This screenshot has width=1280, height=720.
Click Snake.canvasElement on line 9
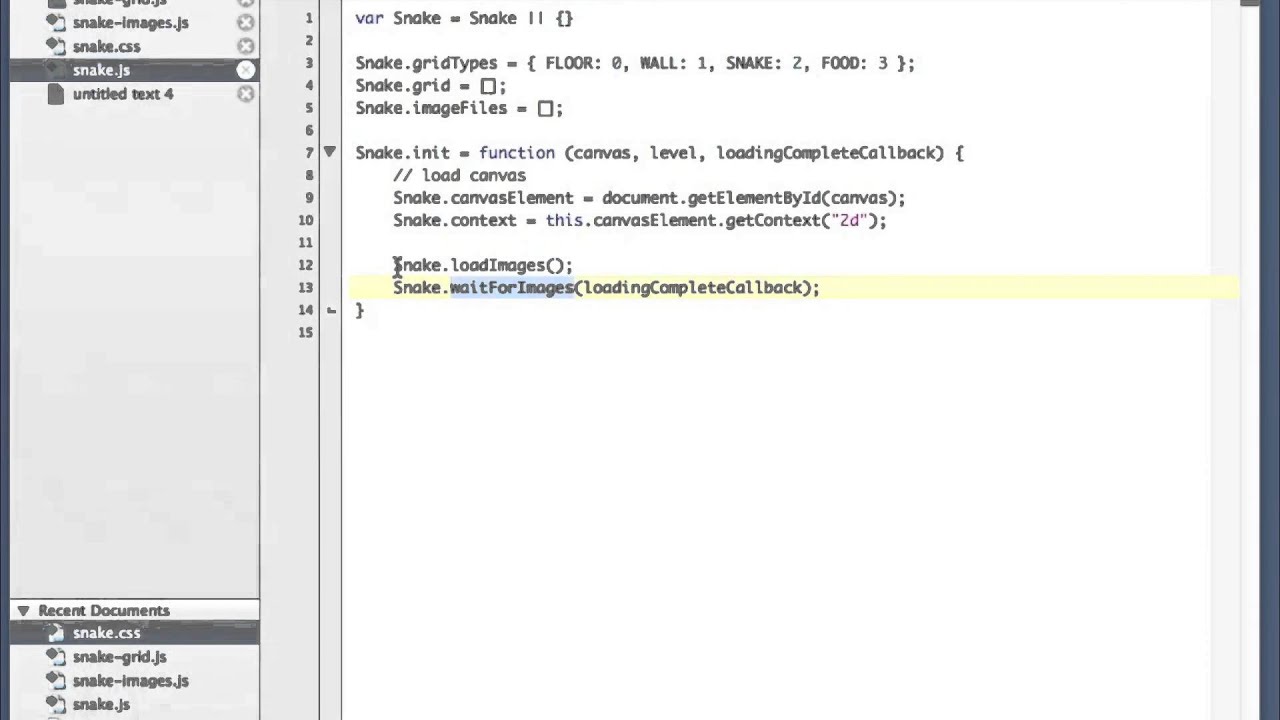click(483, 198)
